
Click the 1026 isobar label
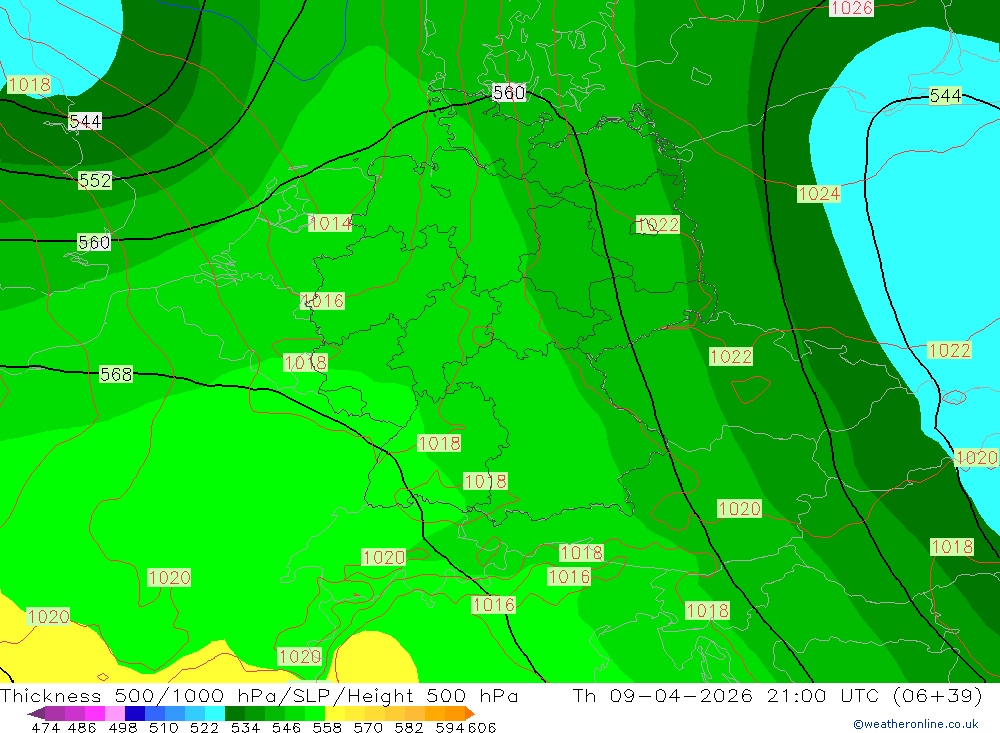coord(851,8)
